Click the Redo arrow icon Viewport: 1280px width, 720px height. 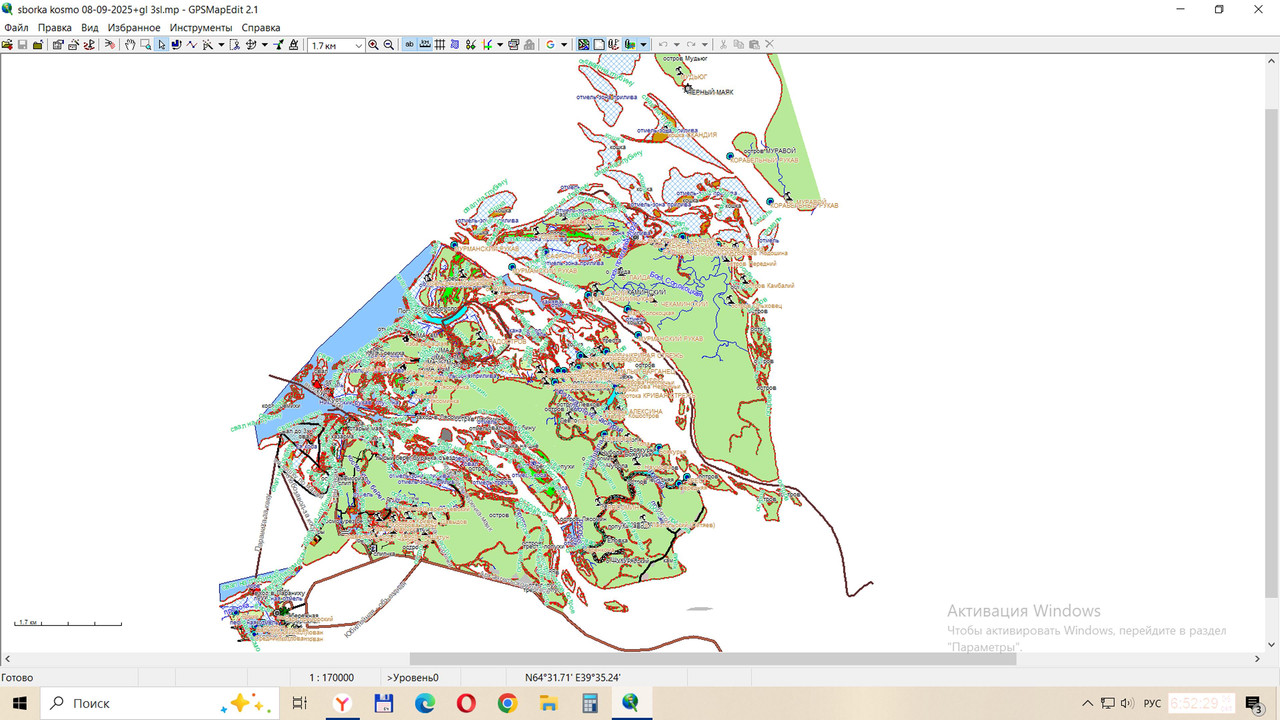(x=691, y=45)
